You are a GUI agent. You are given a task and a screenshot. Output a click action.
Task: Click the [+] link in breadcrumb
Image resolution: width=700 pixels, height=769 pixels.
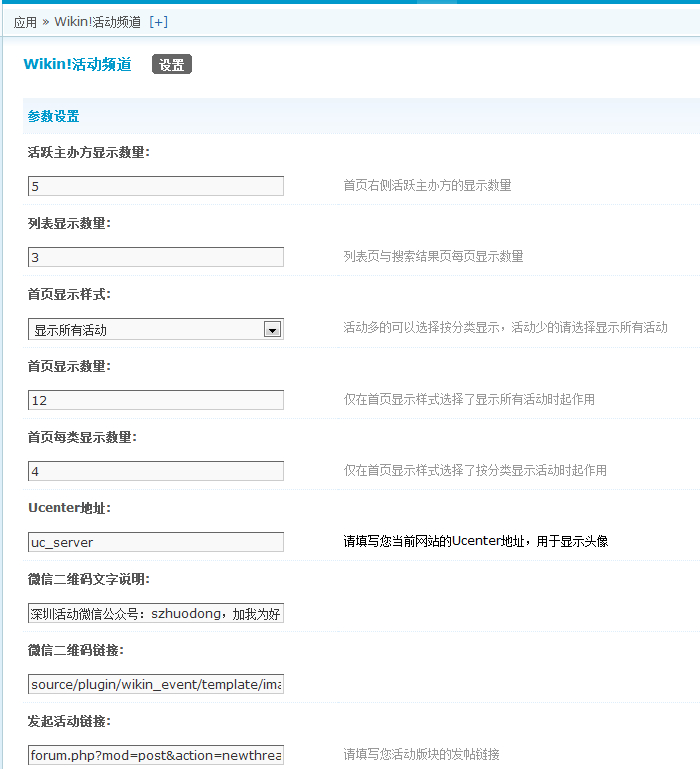tap(158, 22)
